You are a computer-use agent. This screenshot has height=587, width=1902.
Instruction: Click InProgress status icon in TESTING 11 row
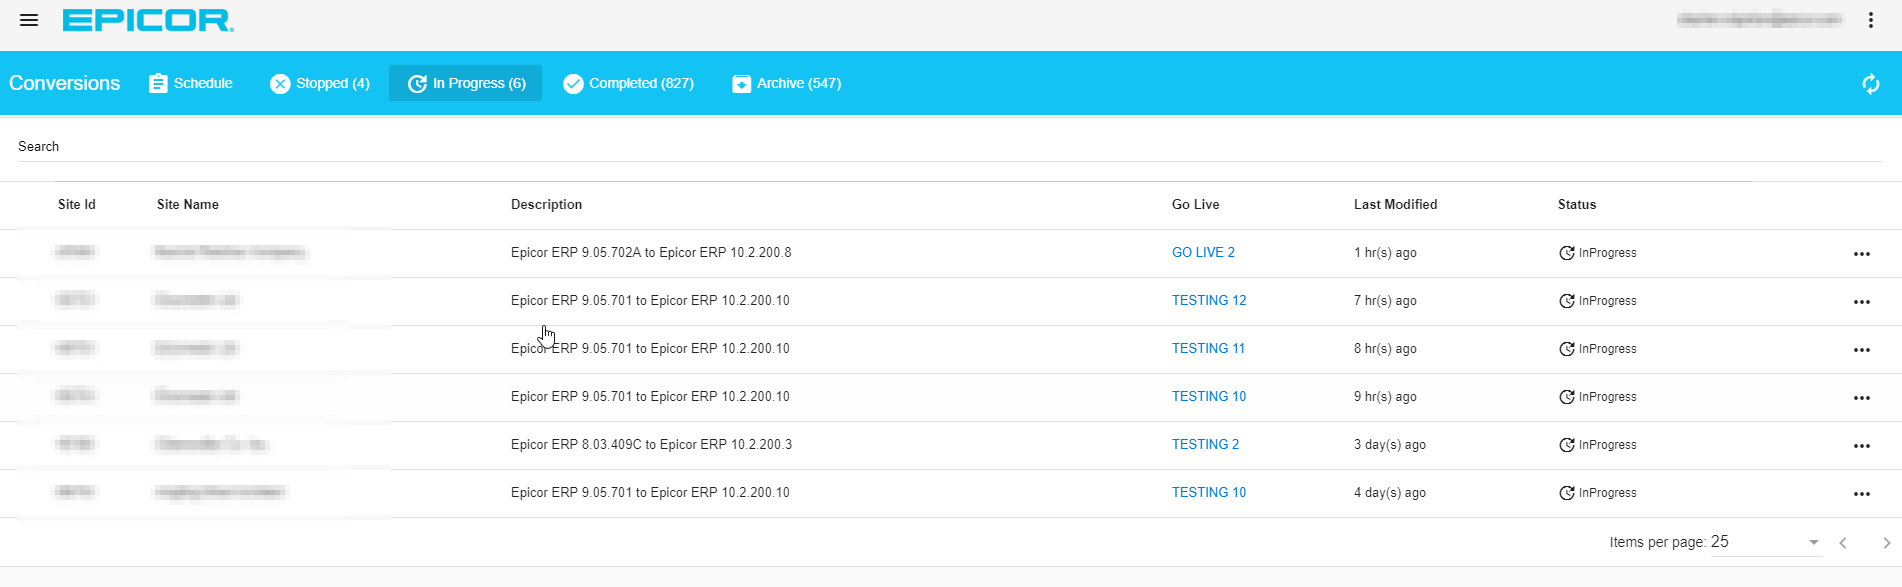1567,349
